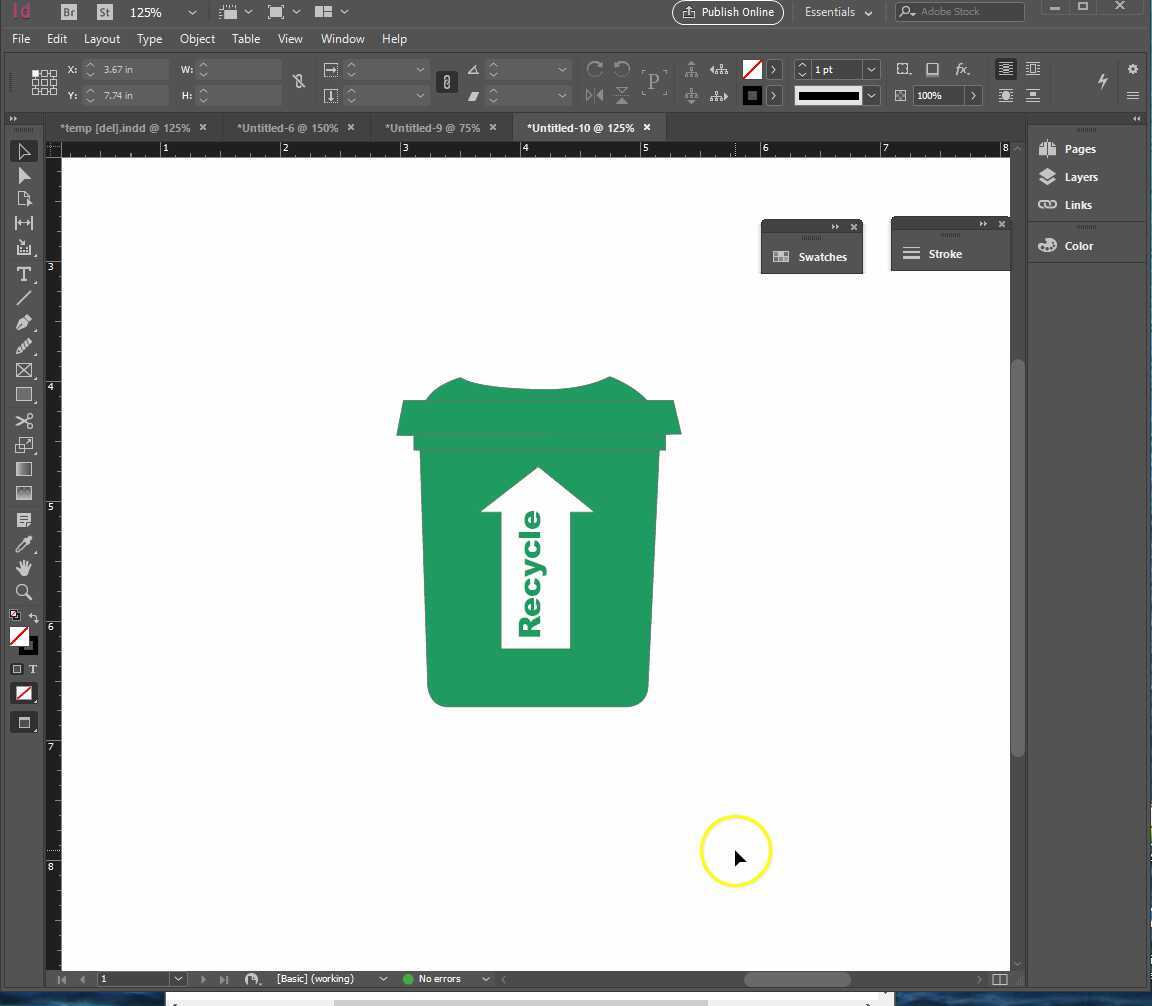
Task: Open the Links panel
Action: tap(1078, 204)
